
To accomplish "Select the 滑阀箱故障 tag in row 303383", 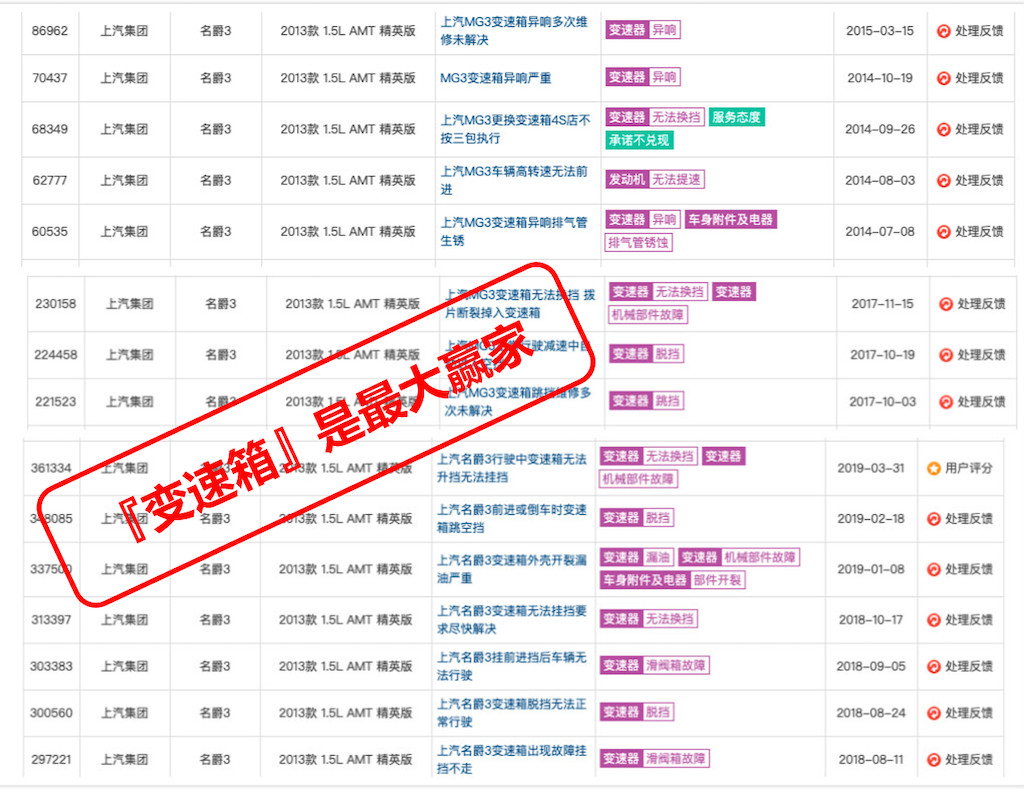I will point(675,666).
